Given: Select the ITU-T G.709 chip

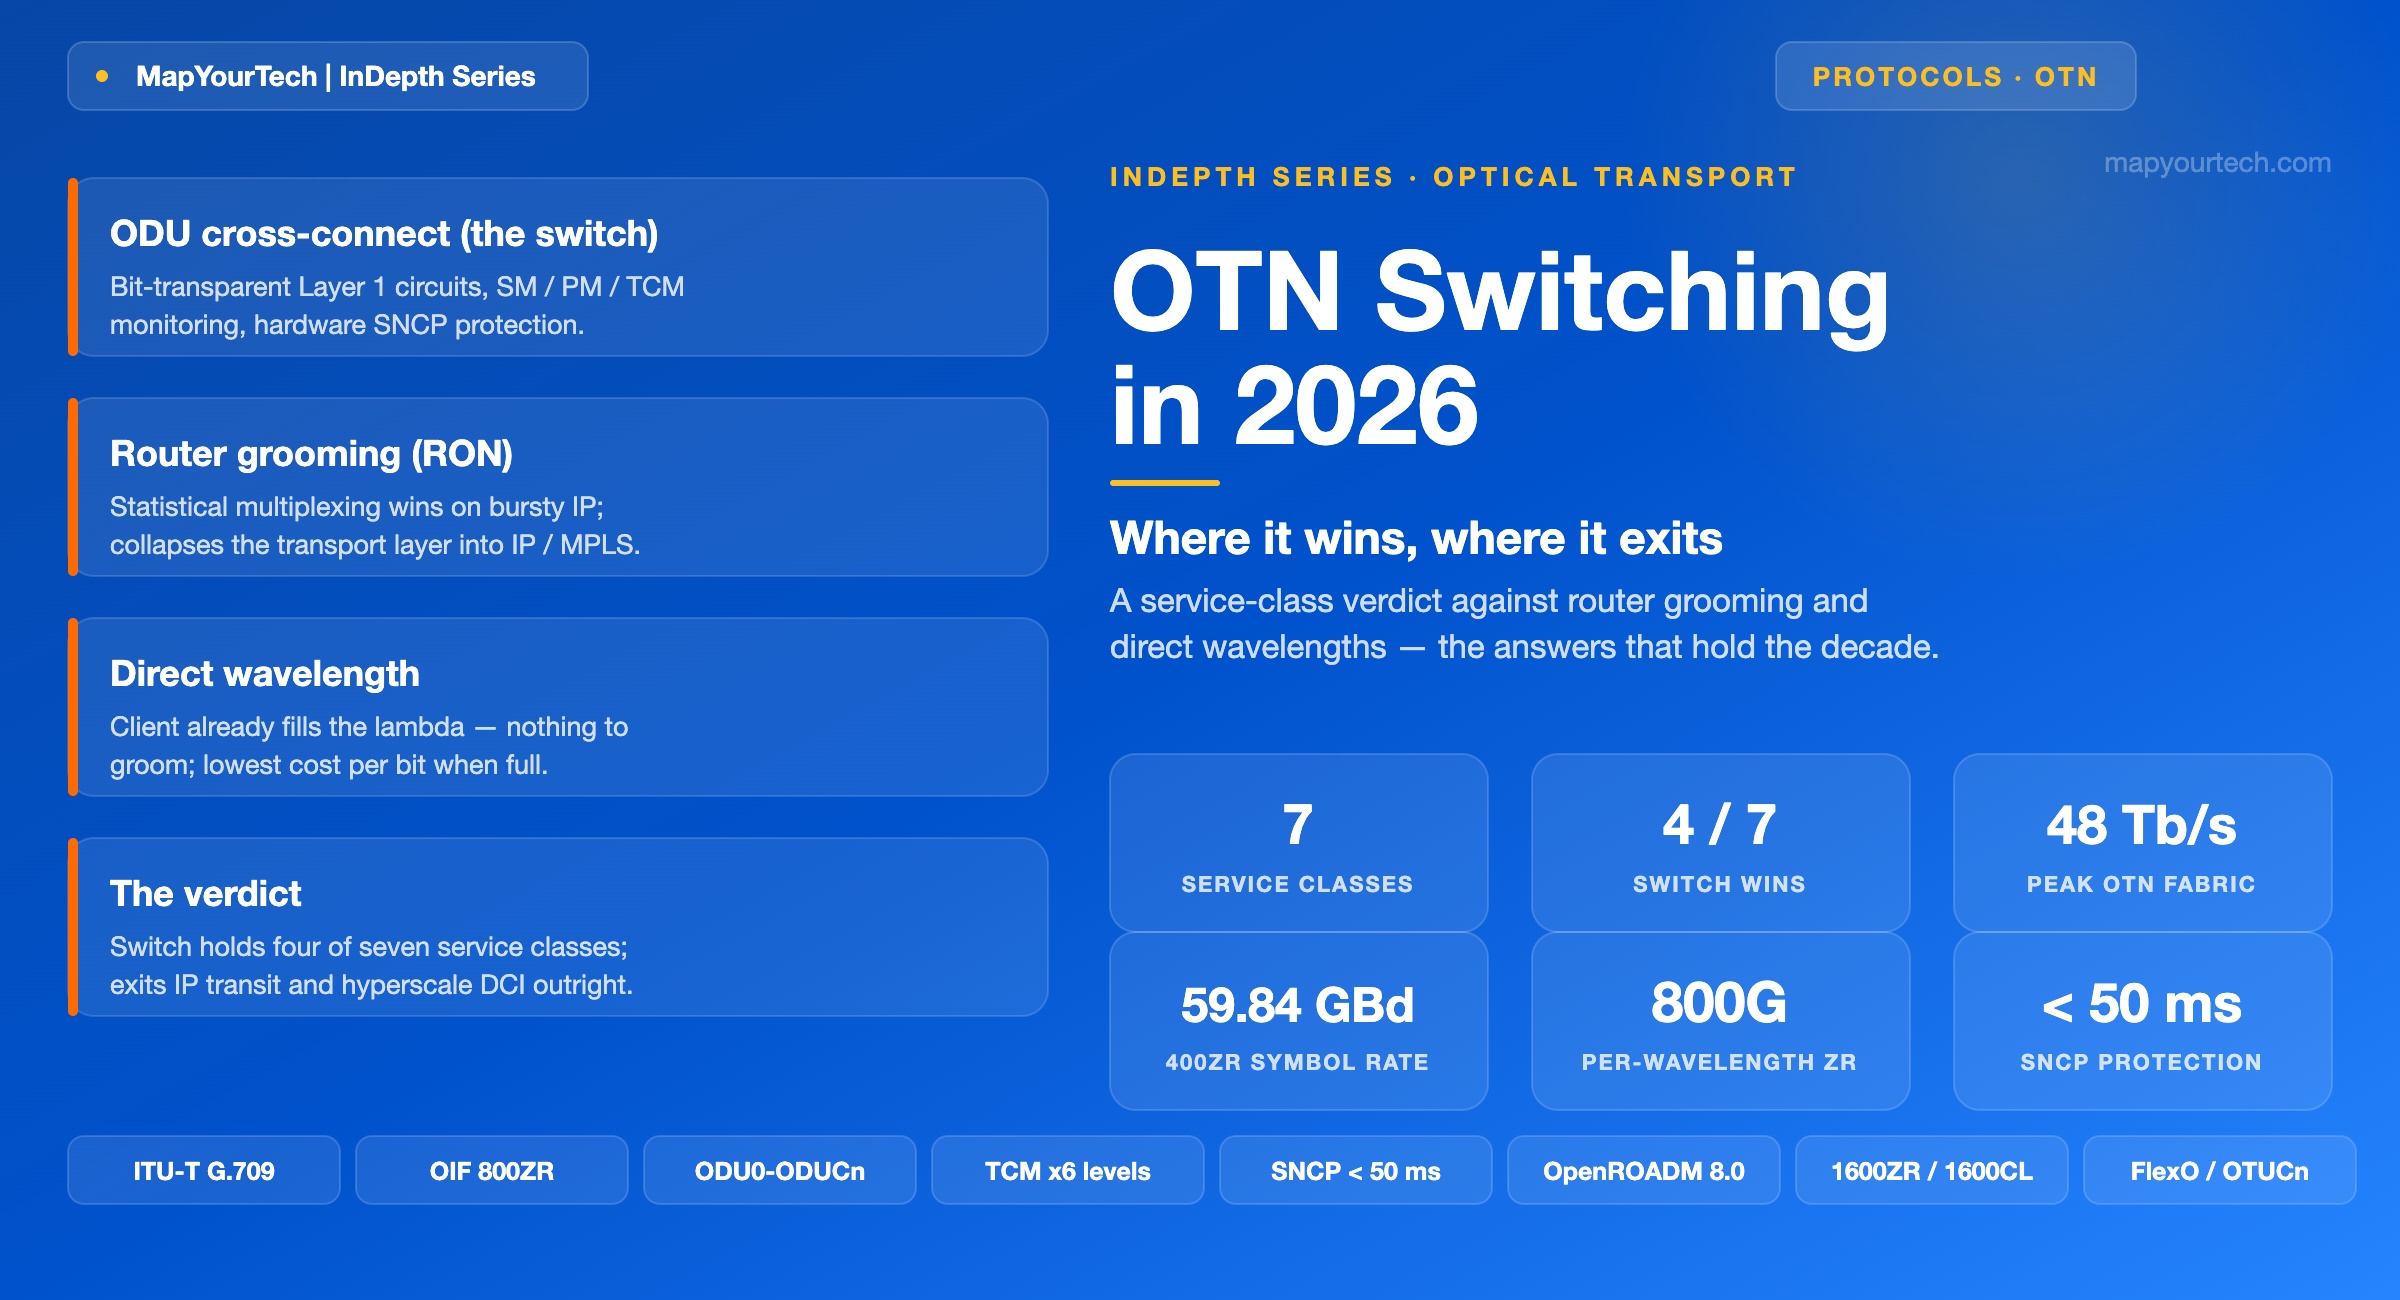Looking at the screenshot, I should pos(204,1170).
